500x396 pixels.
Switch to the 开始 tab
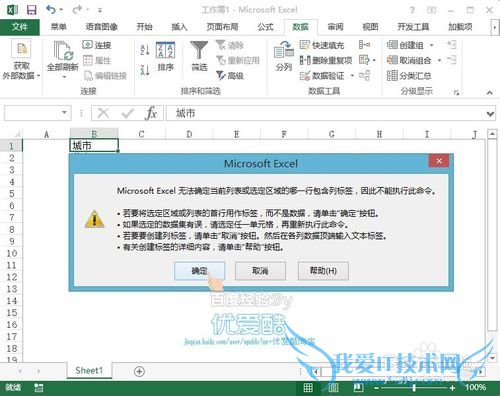(144, 27)
